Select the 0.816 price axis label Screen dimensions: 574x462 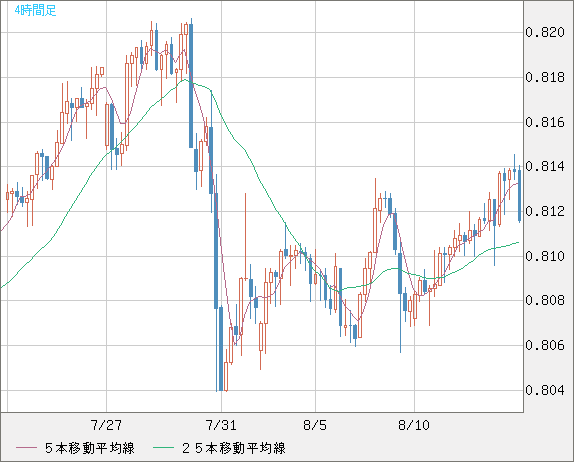pos(545,122)
